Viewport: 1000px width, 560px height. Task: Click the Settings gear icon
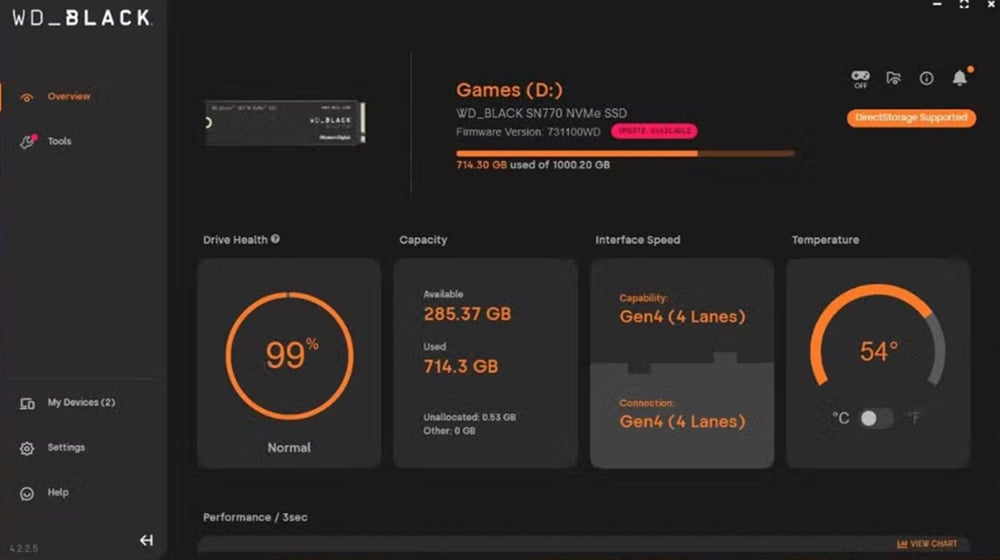27,448
